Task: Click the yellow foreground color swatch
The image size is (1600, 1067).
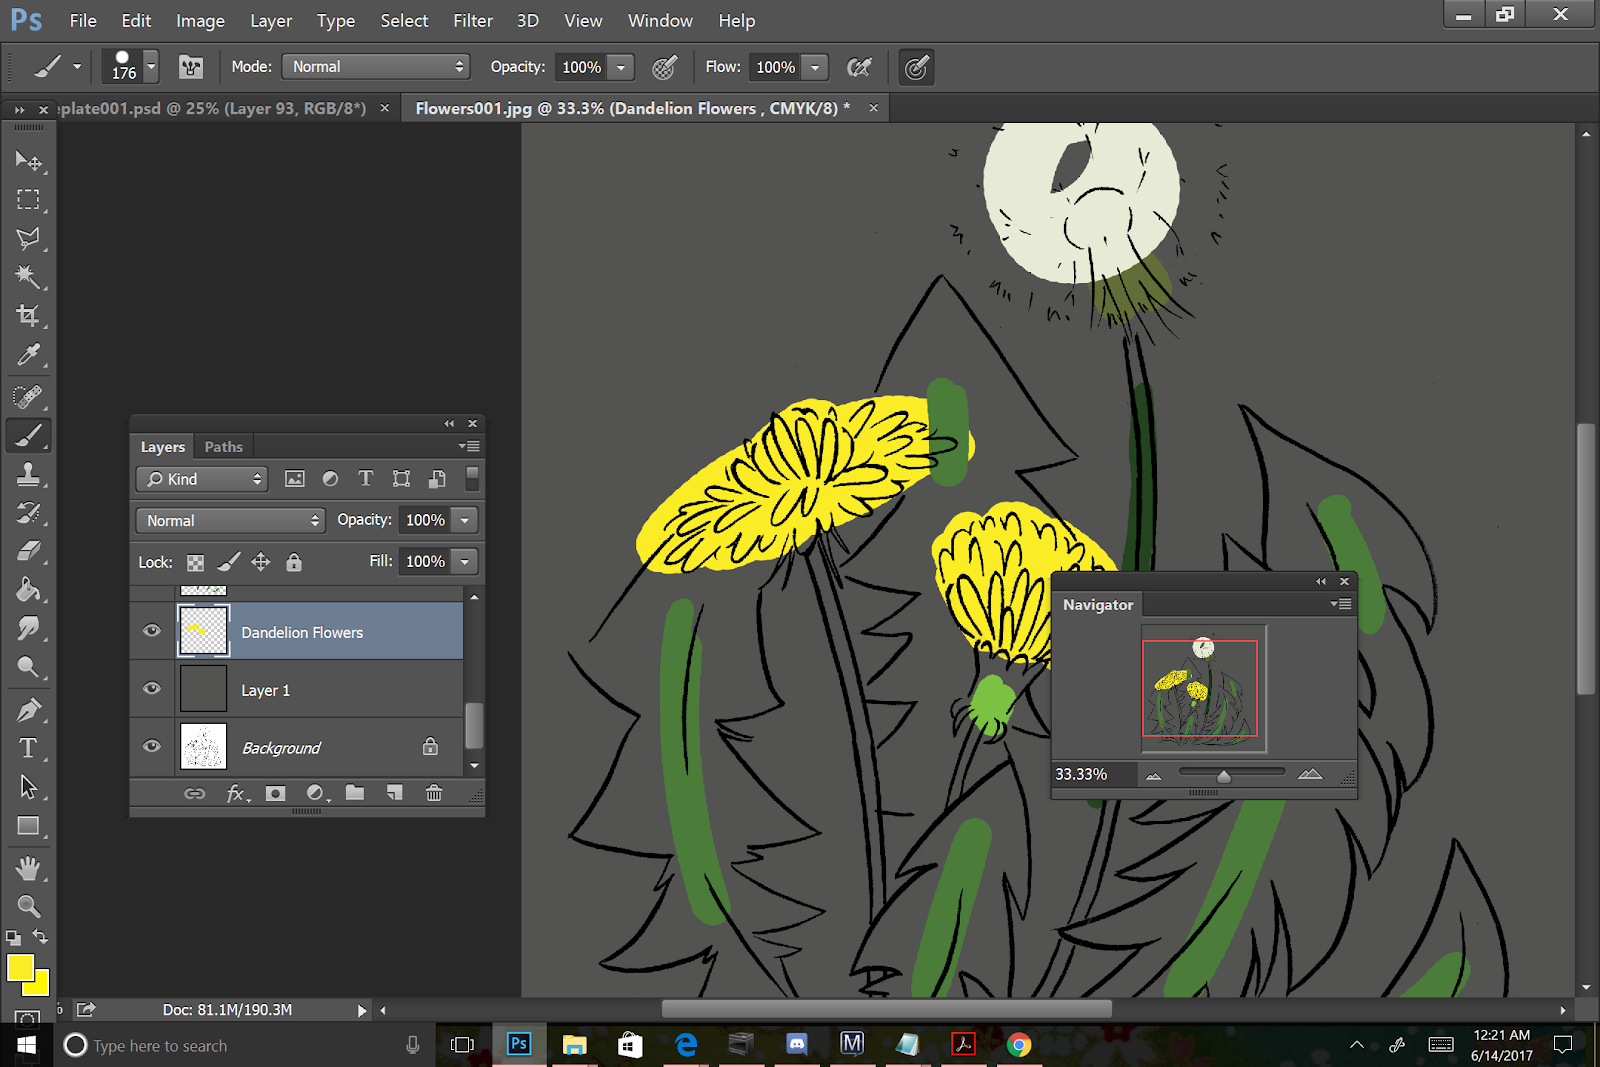Action: click(x=19, y=967)
